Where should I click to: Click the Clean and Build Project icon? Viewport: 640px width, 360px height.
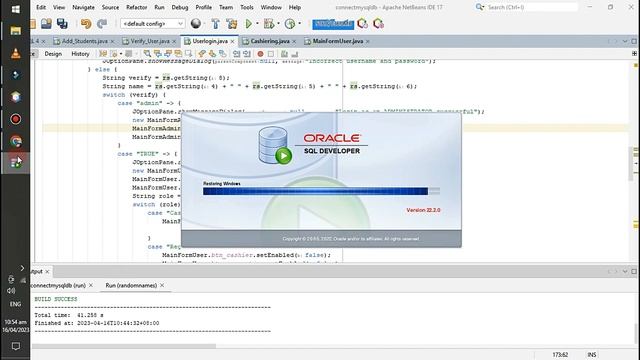pos(232,24)
